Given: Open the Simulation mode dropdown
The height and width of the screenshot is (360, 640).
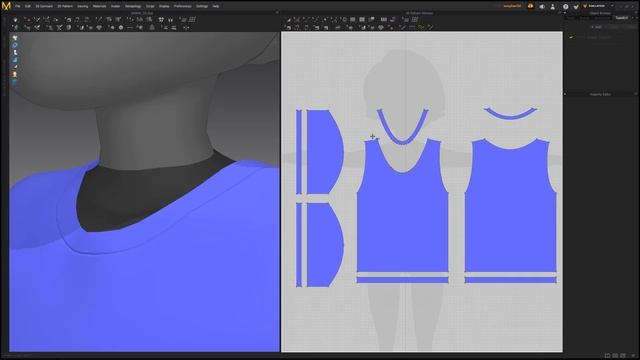Looking at the screenshot, I should (x=598, y=6).
